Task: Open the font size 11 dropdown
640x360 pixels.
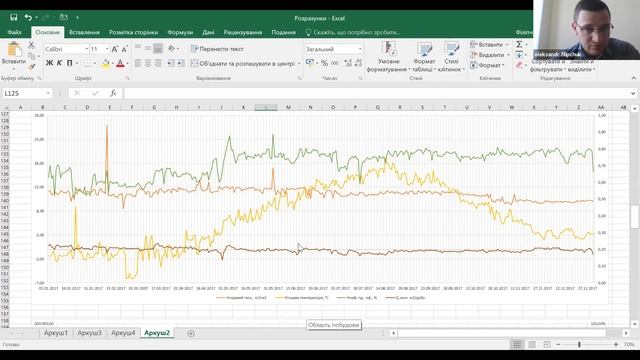Action: click(x=107, y=49)
